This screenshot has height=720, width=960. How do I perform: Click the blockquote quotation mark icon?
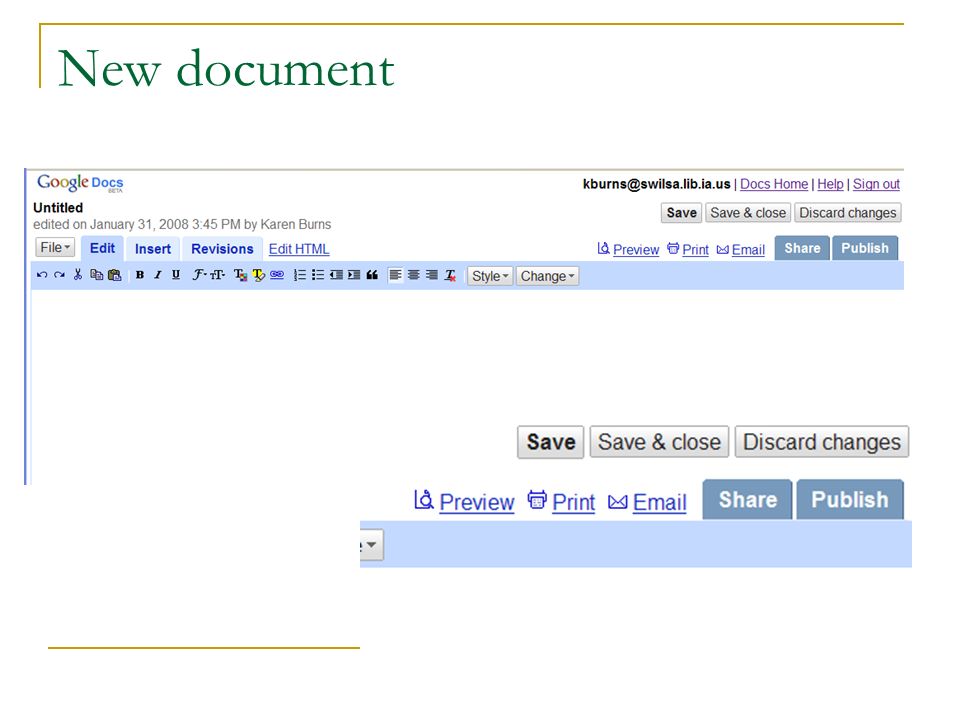coord(372,275)
